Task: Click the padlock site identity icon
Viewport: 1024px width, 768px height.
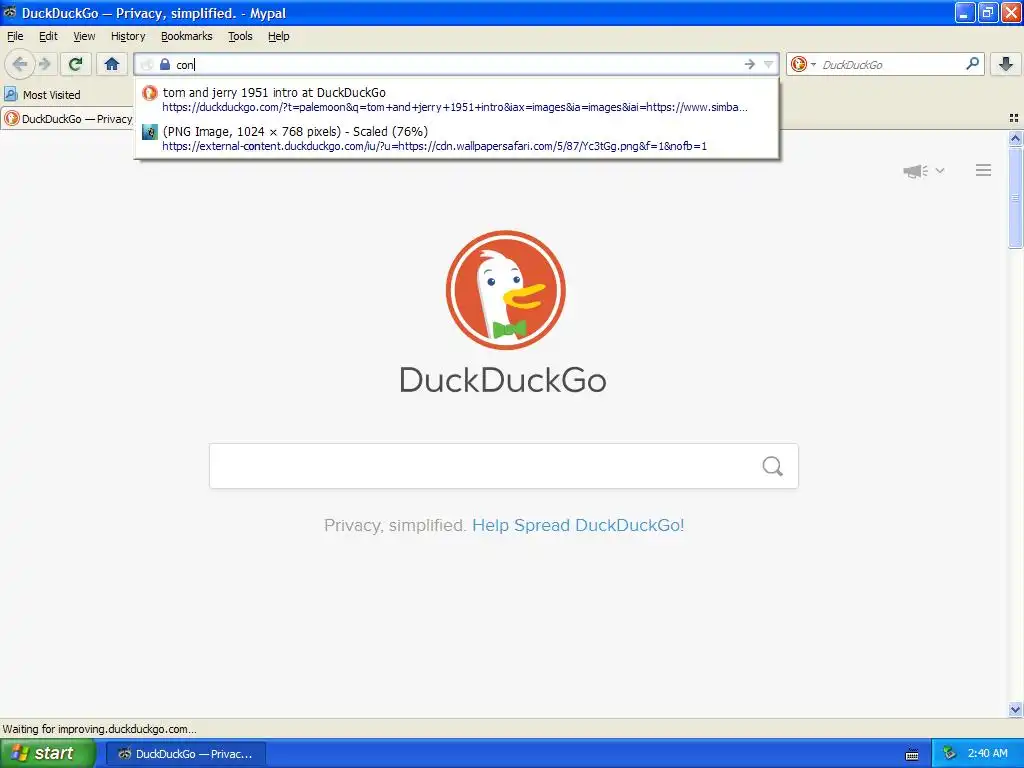Action: [165, 64]
